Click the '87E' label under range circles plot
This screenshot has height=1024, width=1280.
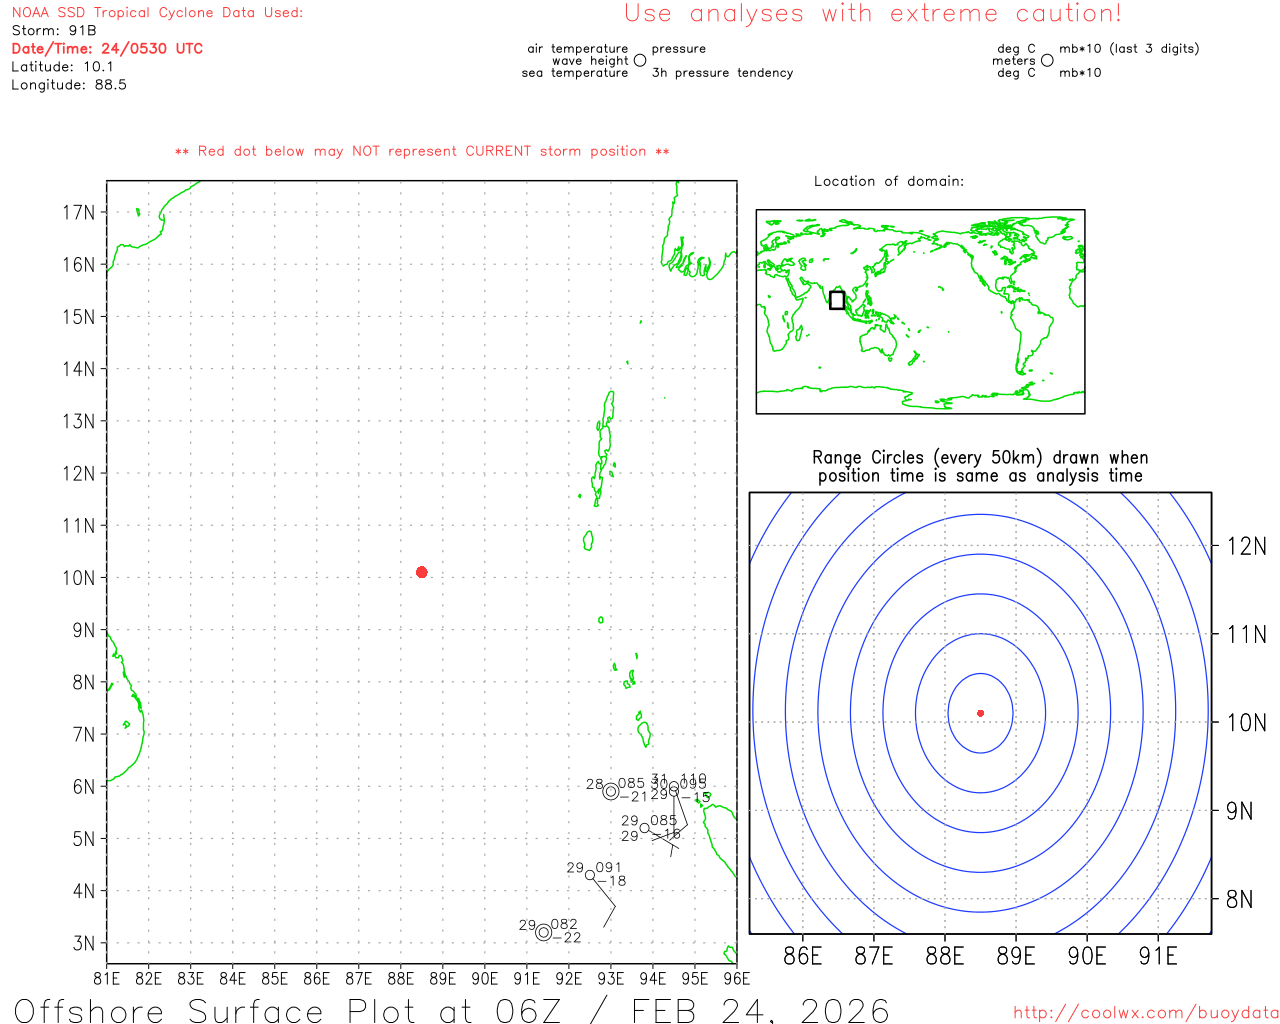[x=874, y=956]
